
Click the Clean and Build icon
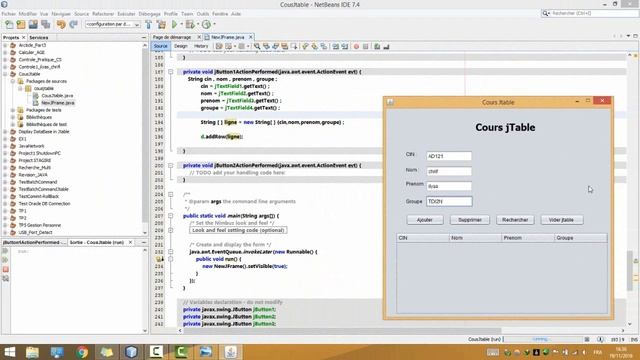point(161,24)
